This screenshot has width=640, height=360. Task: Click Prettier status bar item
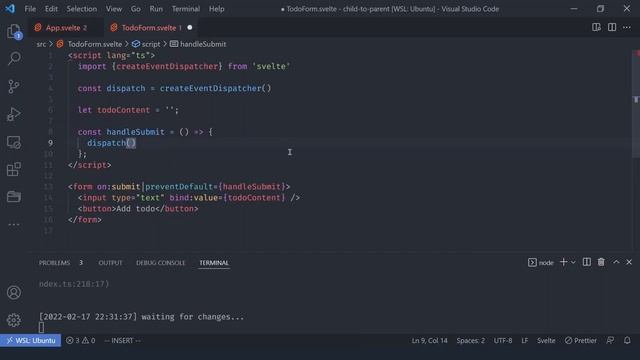(580, 340)
